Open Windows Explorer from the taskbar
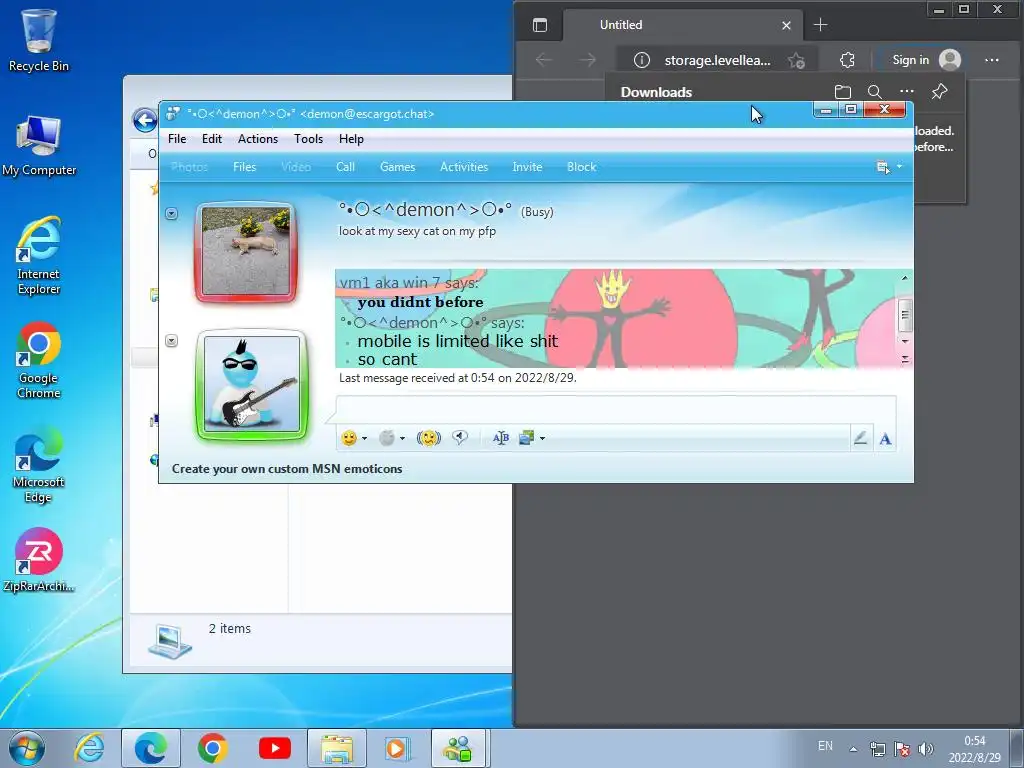1024x768 pixels. click(x=337, y=748)
